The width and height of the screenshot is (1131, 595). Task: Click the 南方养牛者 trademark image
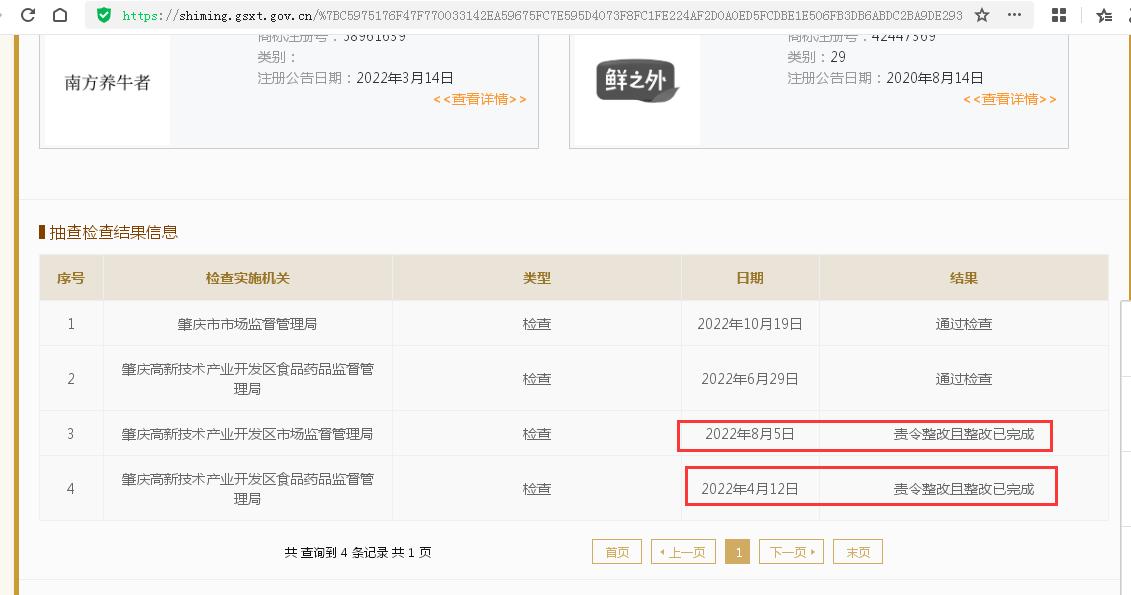click(107, 83)
